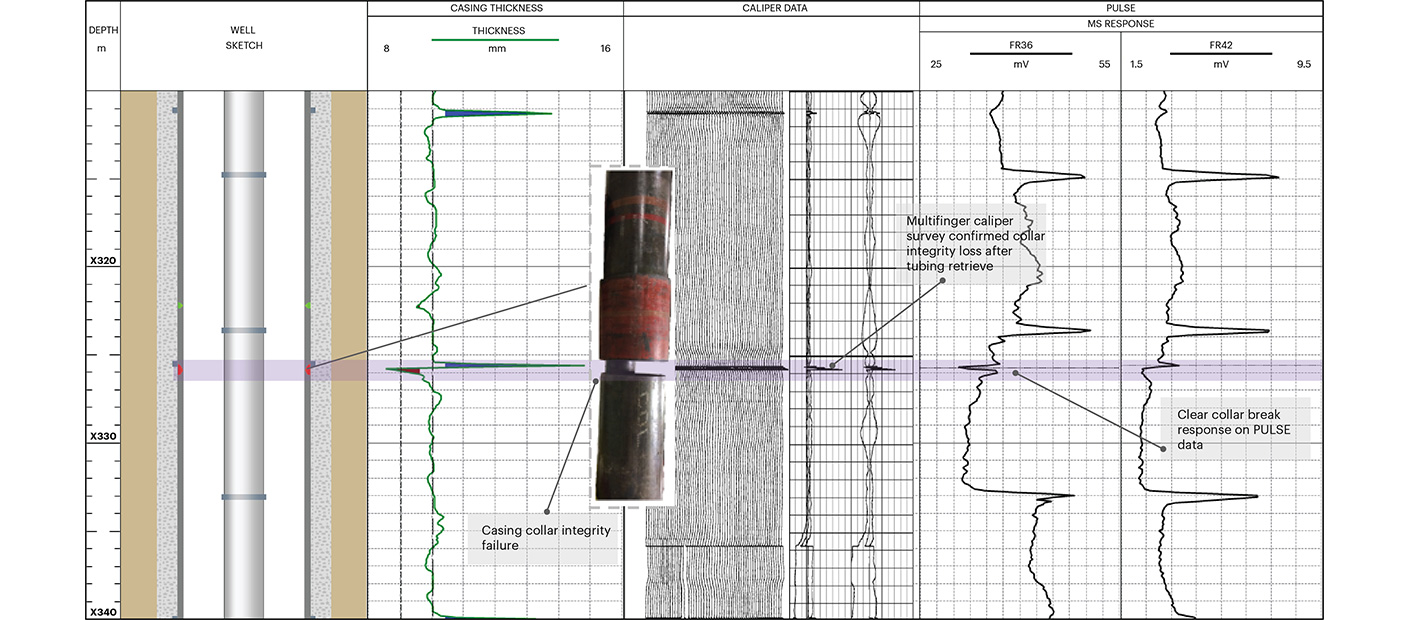
Task: Click the FR36 curve legend label
Action: tap(1019, 45)
